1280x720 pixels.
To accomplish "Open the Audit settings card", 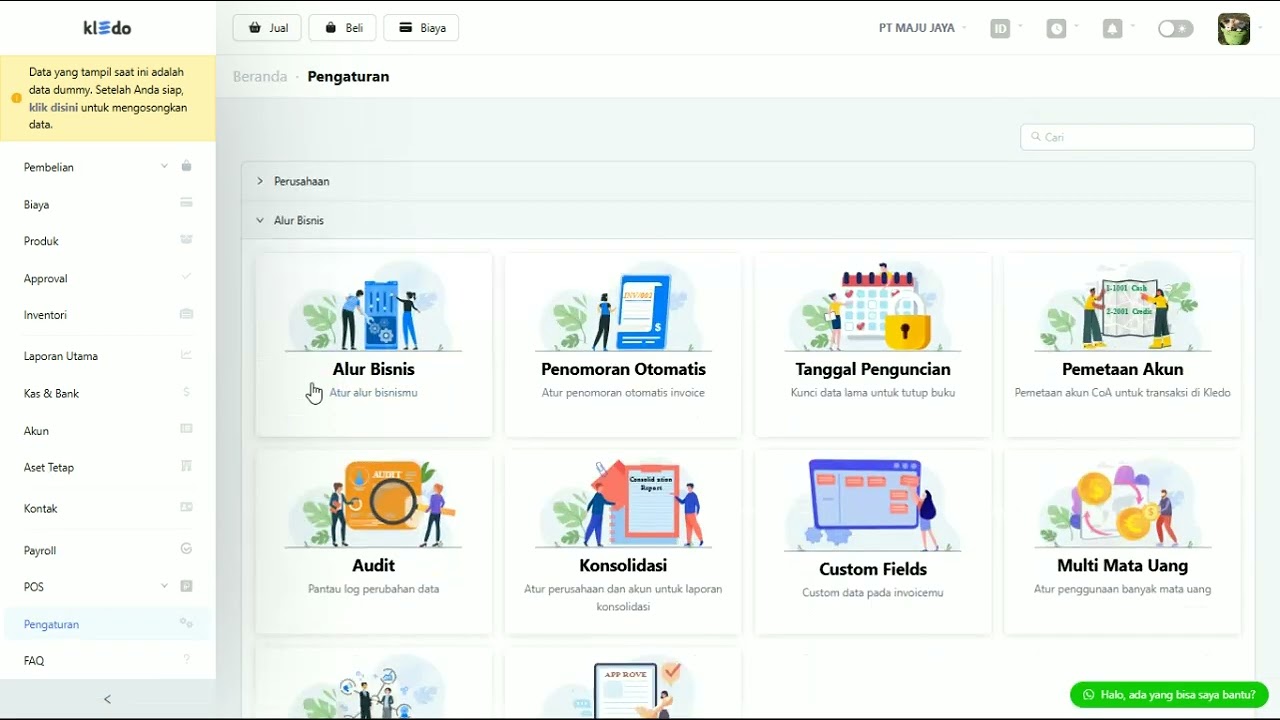I will pos(374,542).
